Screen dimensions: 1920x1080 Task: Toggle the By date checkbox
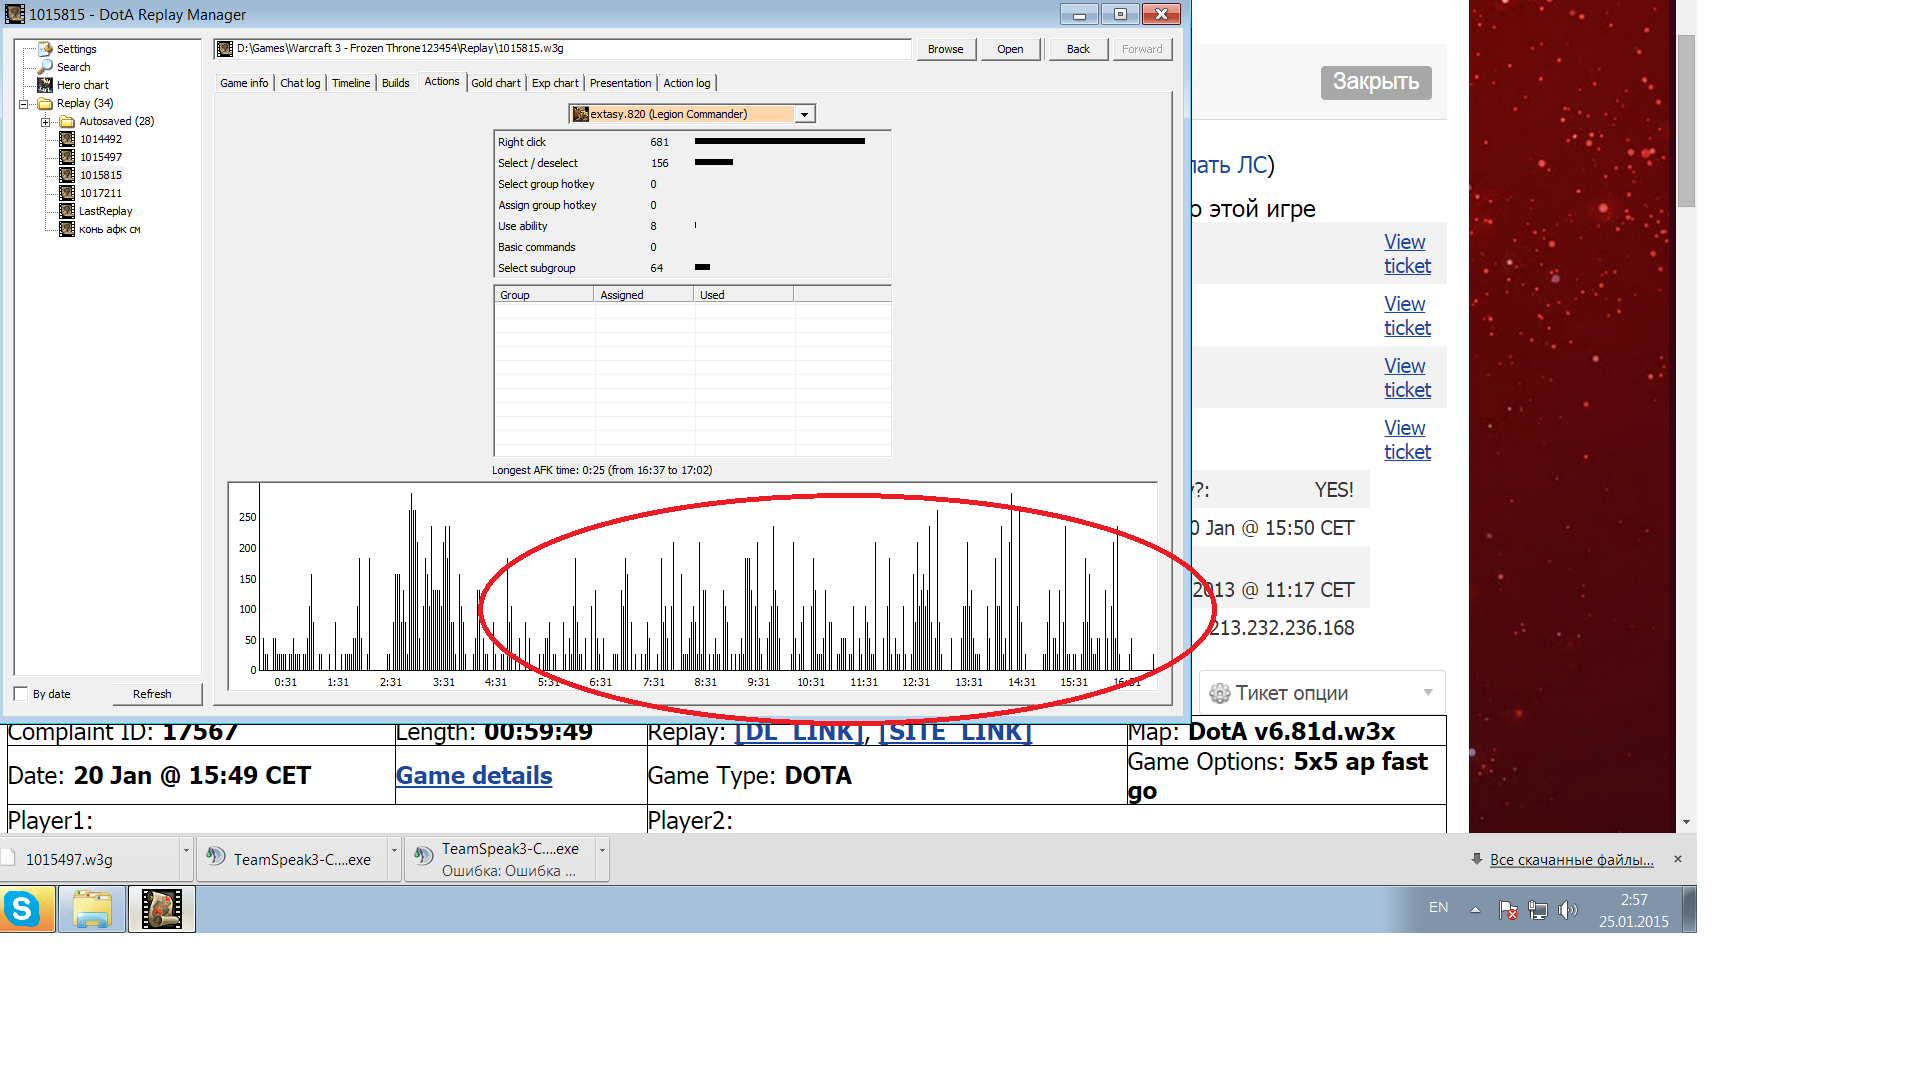pos(21,694)
